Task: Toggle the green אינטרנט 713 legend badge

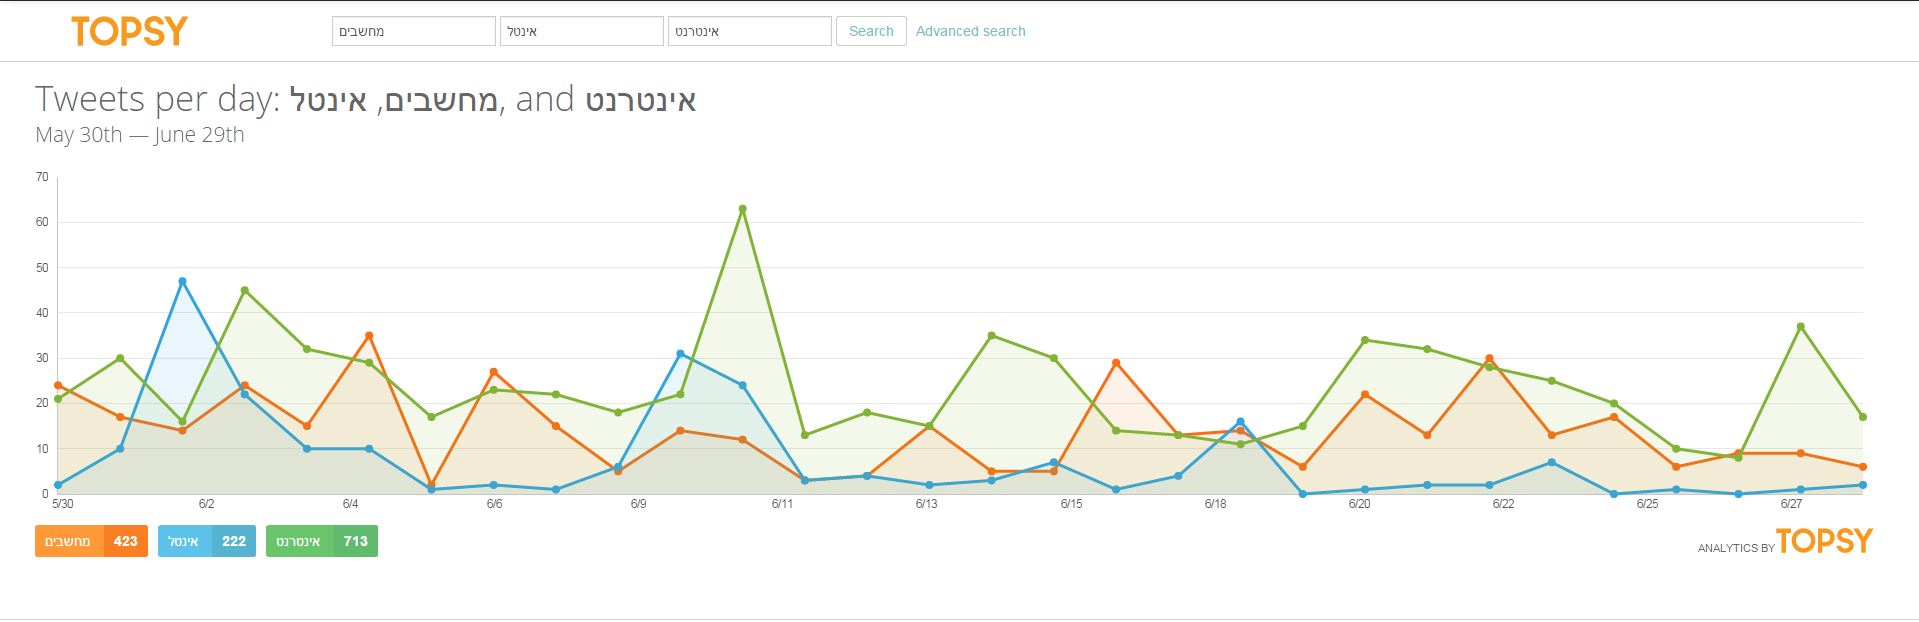Action: (322, 541)
